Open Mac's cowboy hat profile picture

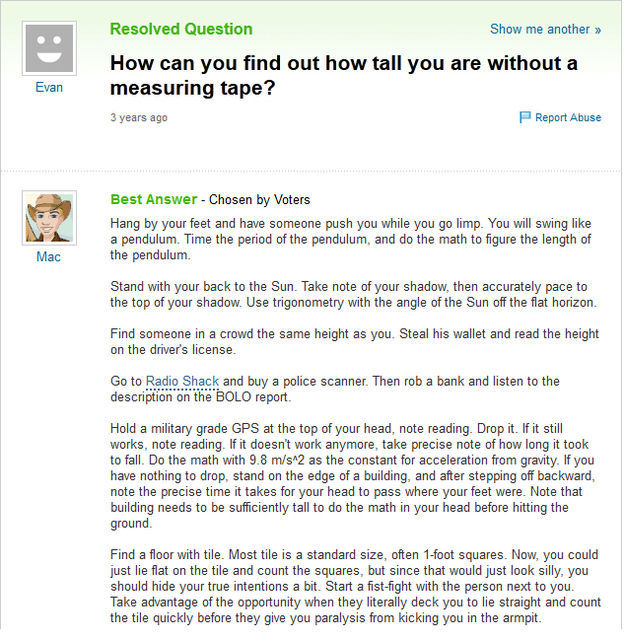(x=48, y=217)
